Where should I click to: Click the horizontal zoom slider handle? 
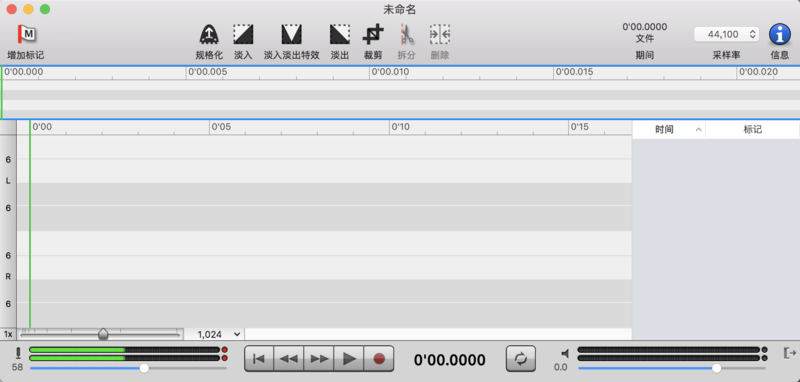104,334
